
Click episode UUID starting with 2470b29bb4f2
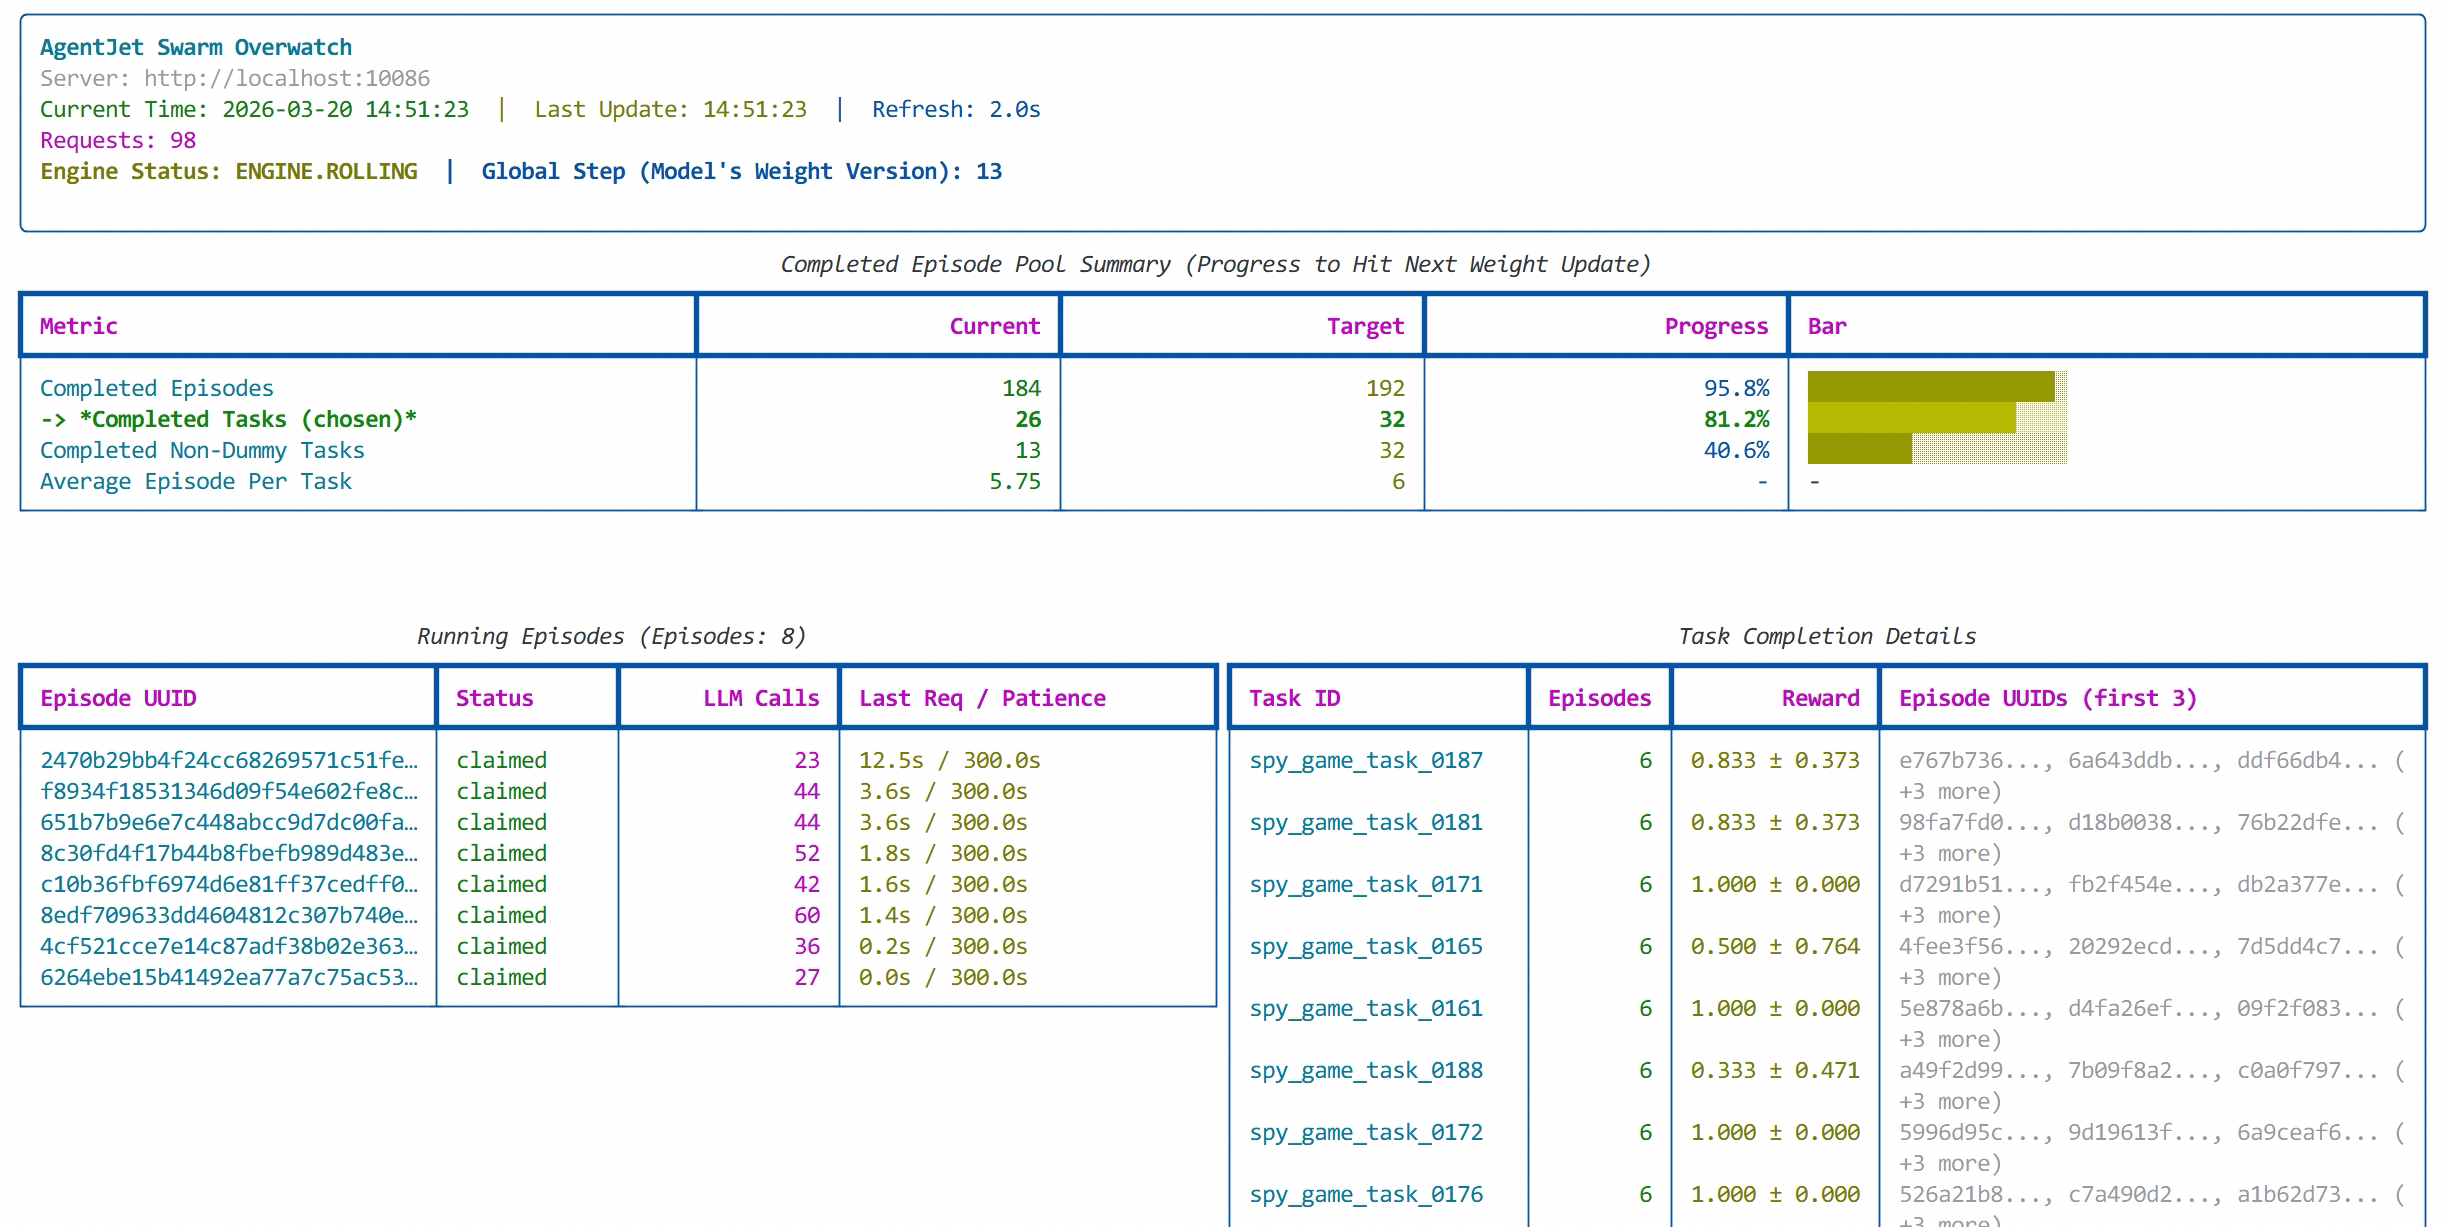coord(229,761)
